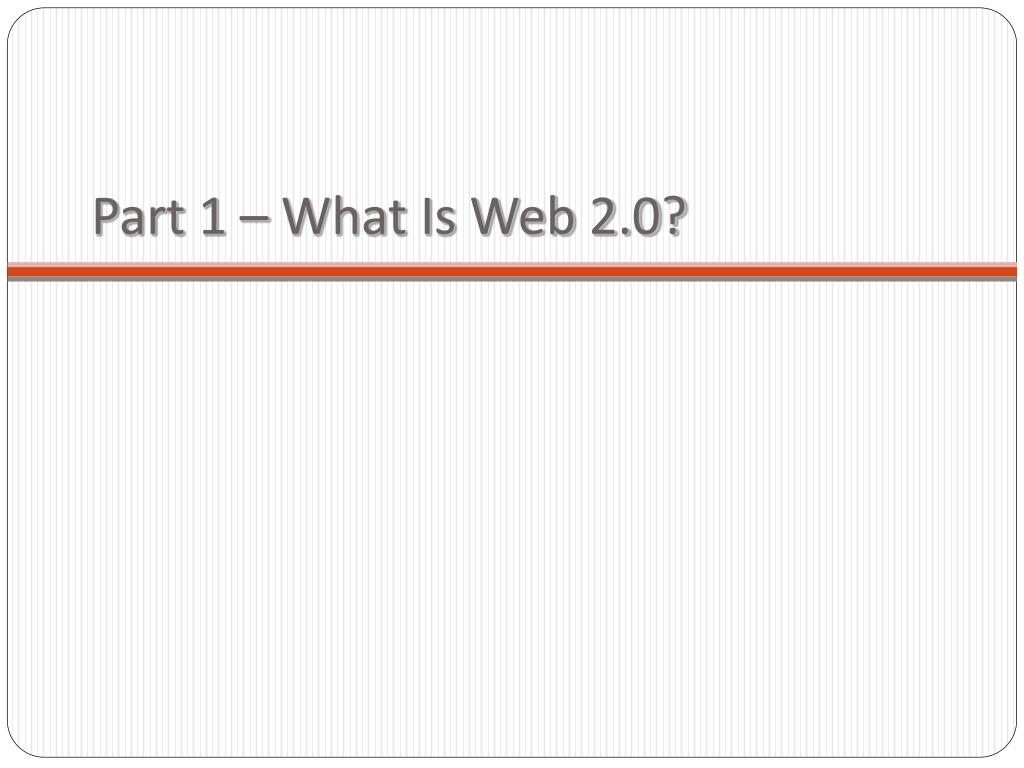Viewport: 1024px width, 768px height.
Task: Click the thin gray stripe under the orange bar
Action: click(512, 279)
